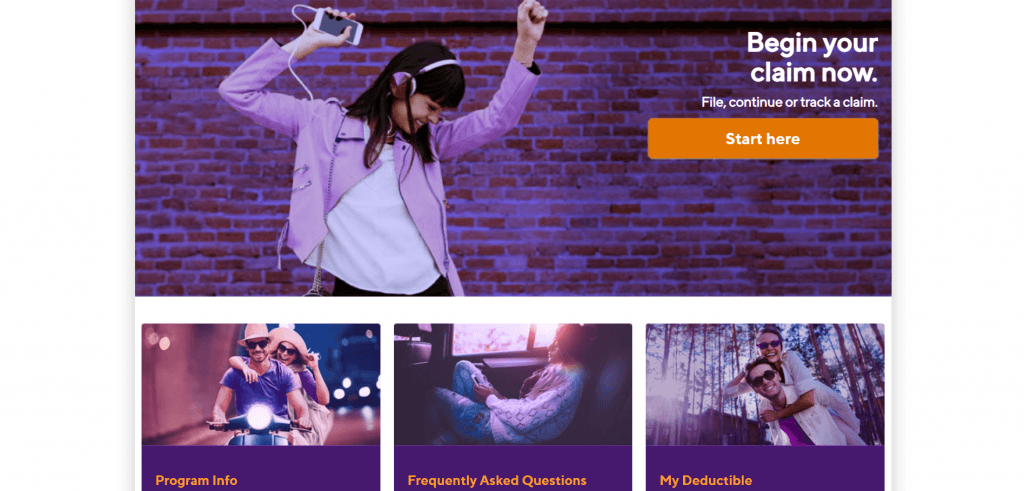
Task: Click the purple footer of Program Info card
Action: pos(261,468)
